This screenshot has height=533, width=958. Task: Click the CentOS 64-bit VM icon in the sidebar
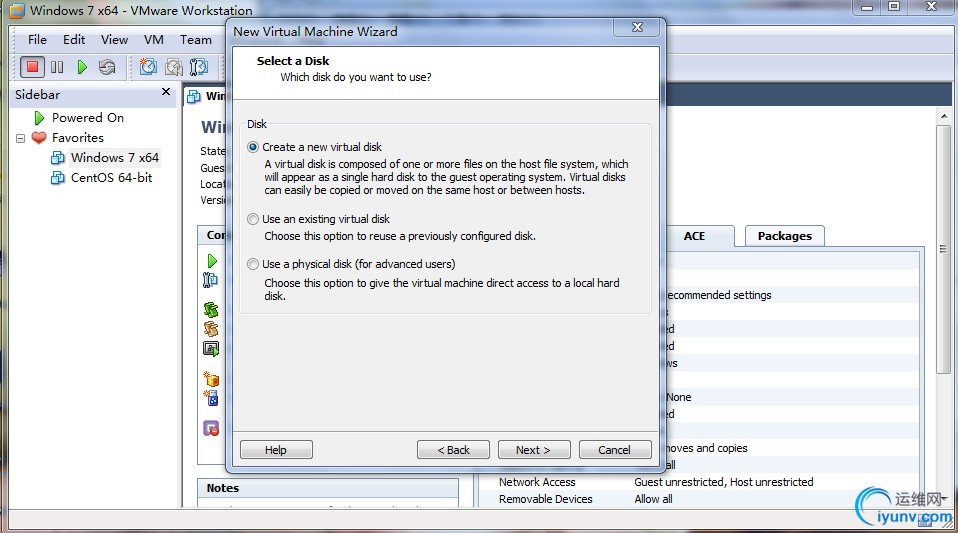57,178
